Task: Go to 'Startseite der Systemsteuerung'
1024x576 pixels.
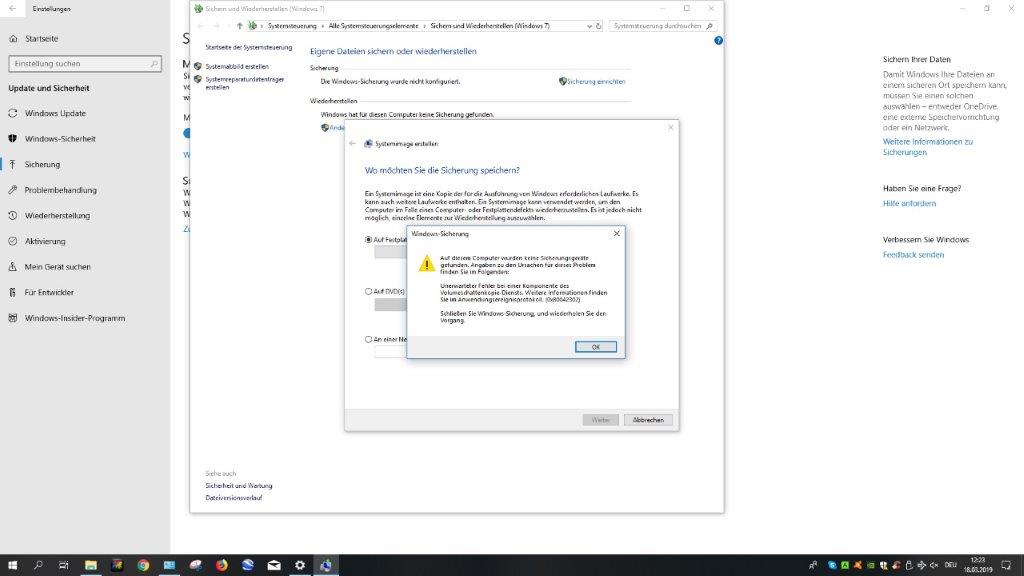Action: [249, 48]
